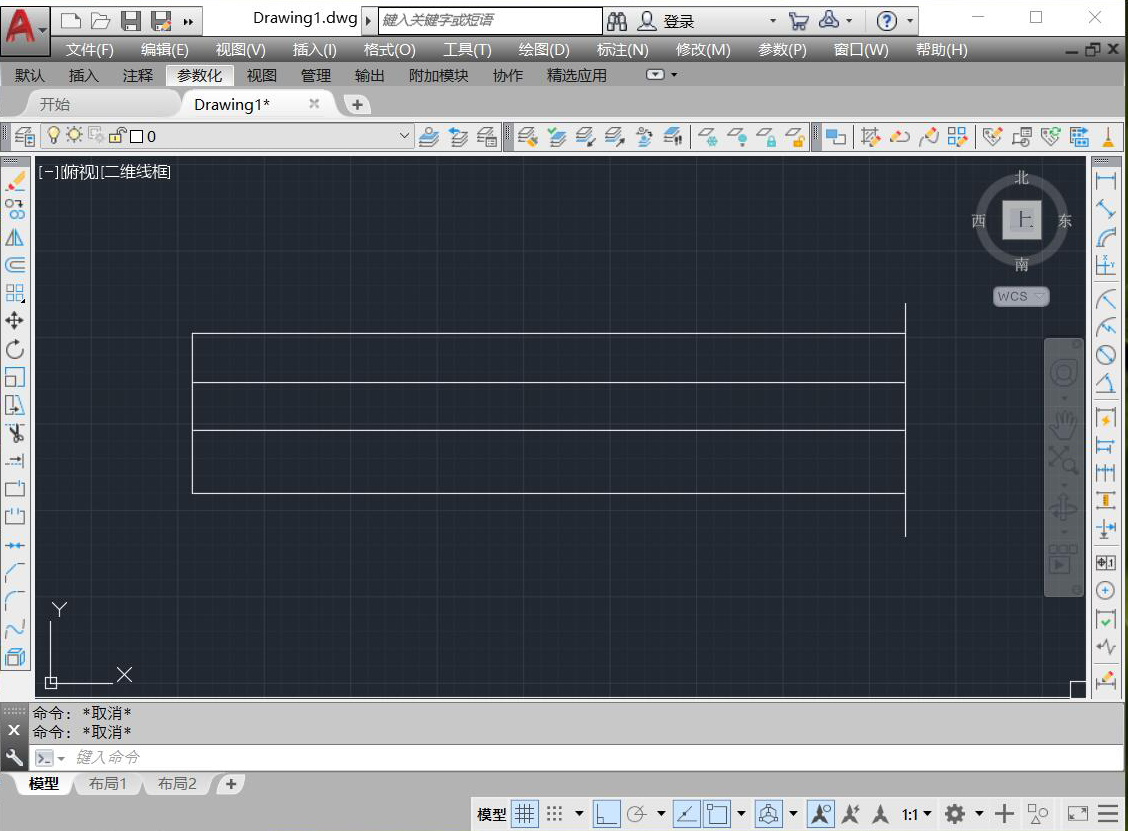Toggle object snap tracking in status bar
This screenshot has width=1128, height=831.
coord(686,814)
